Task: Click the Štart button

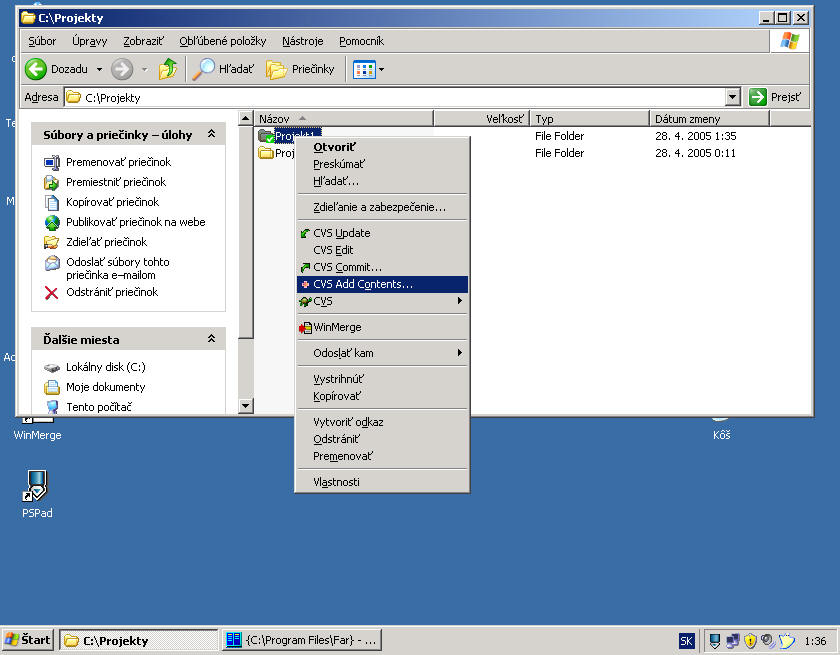Action: (x=27, y=640)
